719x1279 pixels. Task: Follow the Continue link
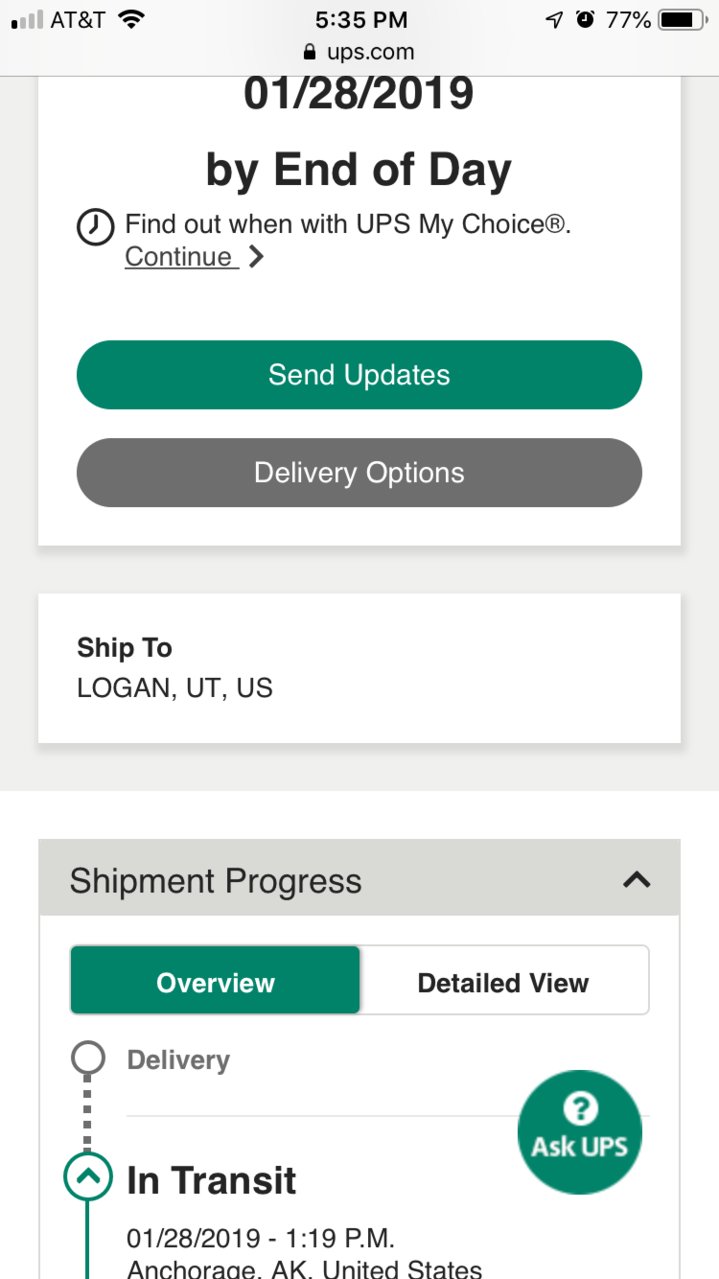point(179,257)
